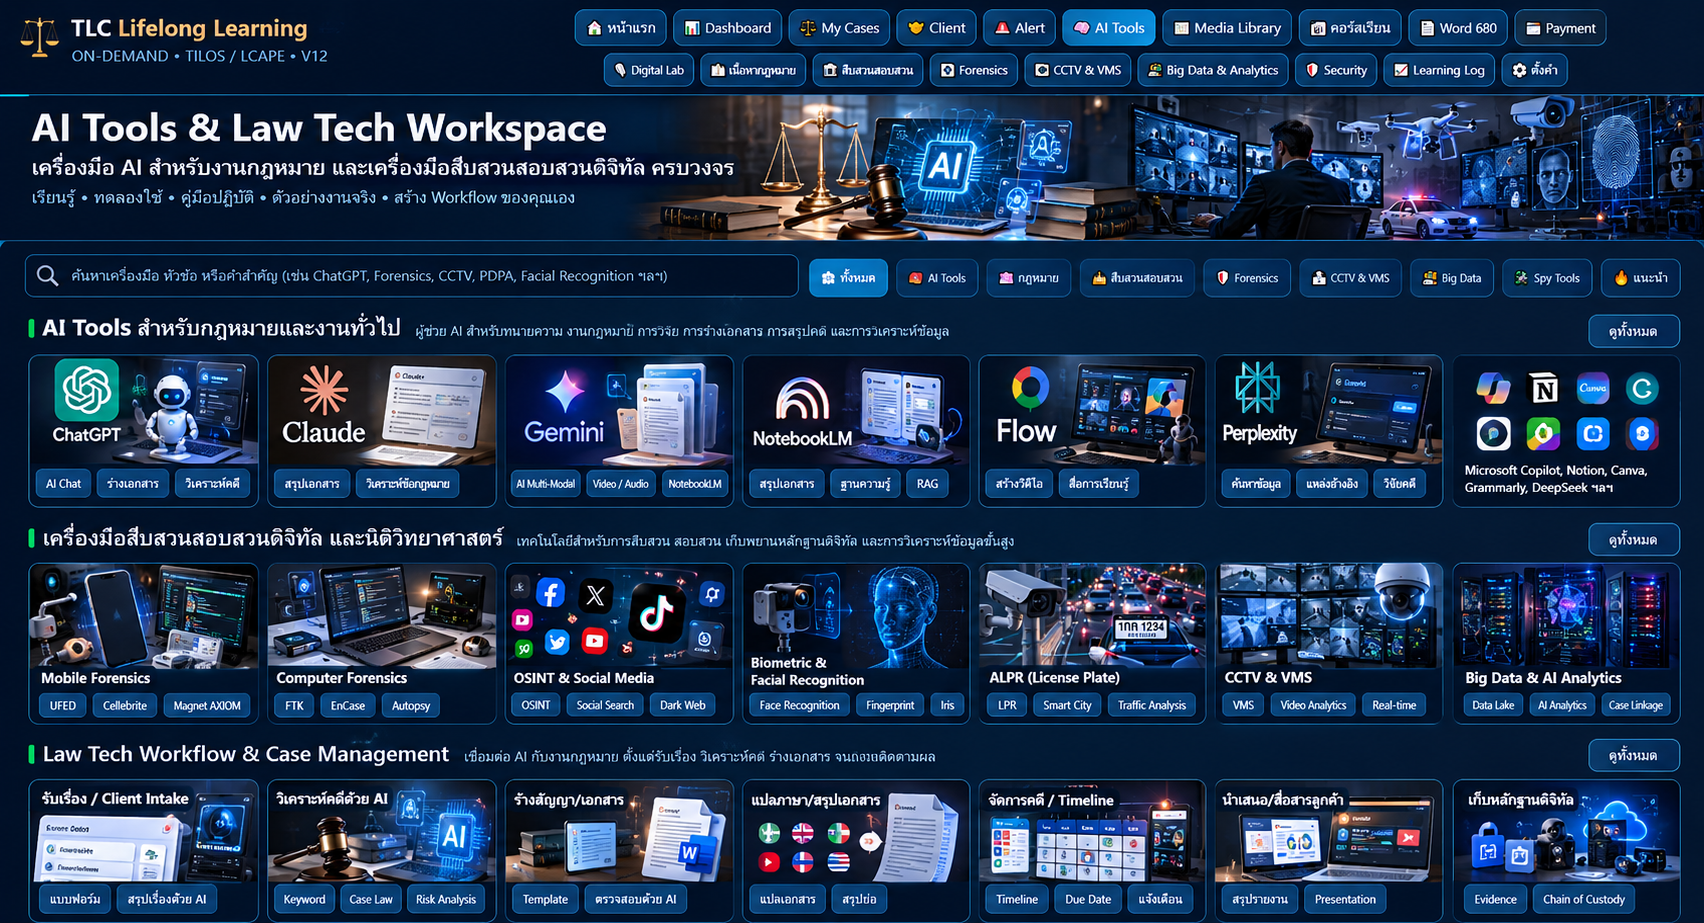Click the TikTok icon in OSINT card
The image size is (1704, 923).
tap(656, 612)
